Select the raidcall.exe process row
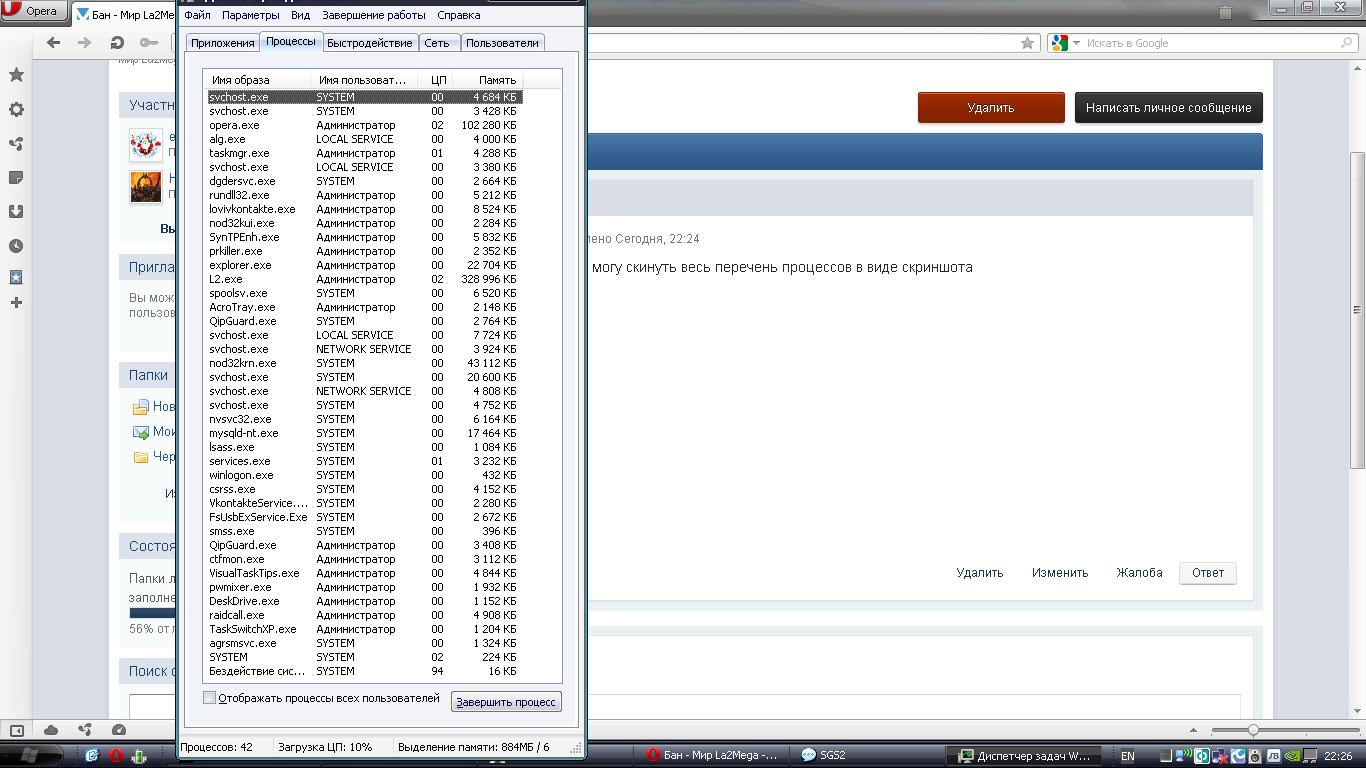The height and width of the screenshot is (768, 1366). (365, 615)
